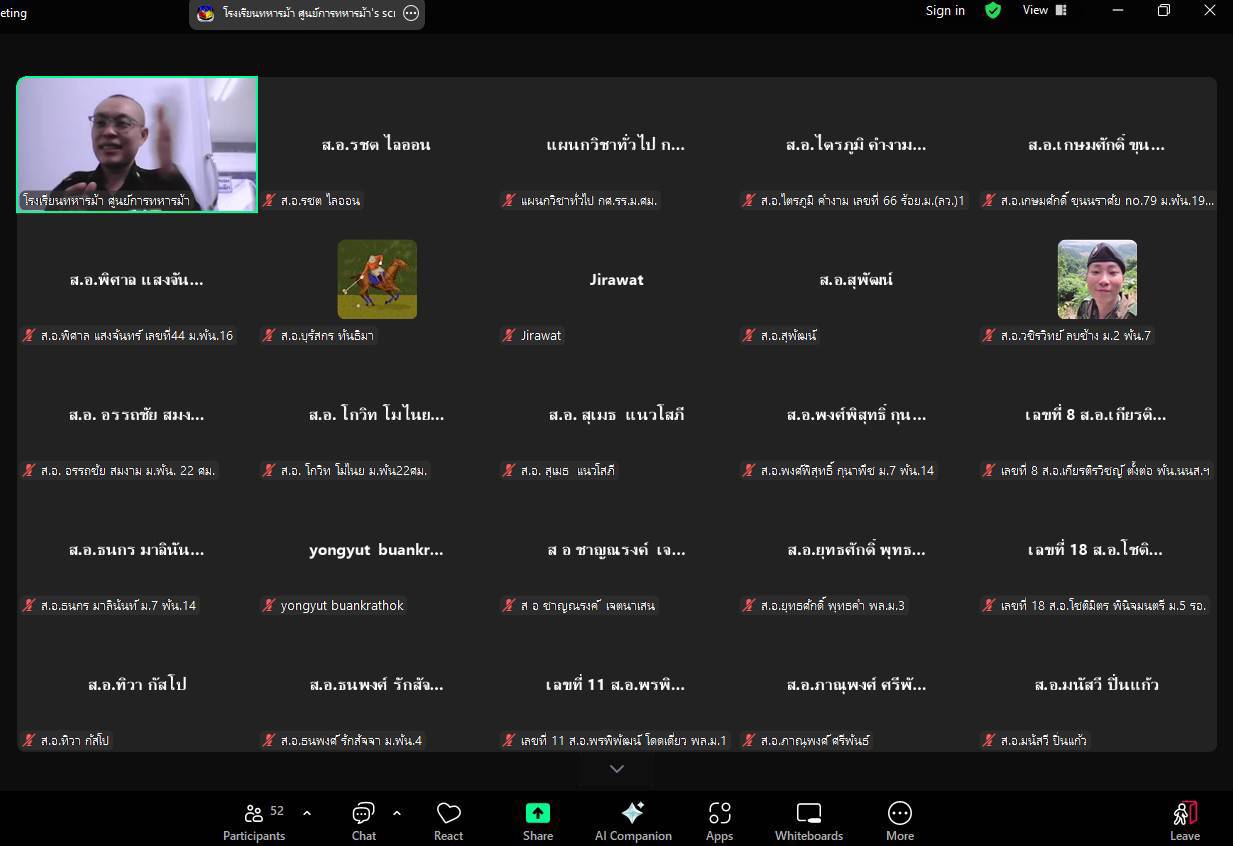Screen dimensions: 1233x846
Task: Click muted mic icon for ส.อ. สุเมธ แนวโสภี
Action: [x=509, y=470]
